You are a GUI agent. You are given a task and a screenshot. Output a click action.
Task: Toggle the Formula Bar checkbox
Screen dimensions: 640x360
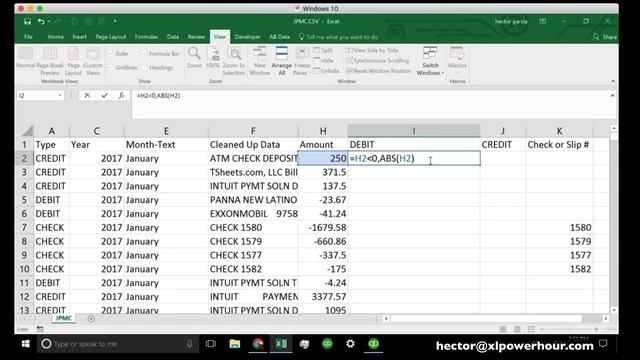point(144,53)
